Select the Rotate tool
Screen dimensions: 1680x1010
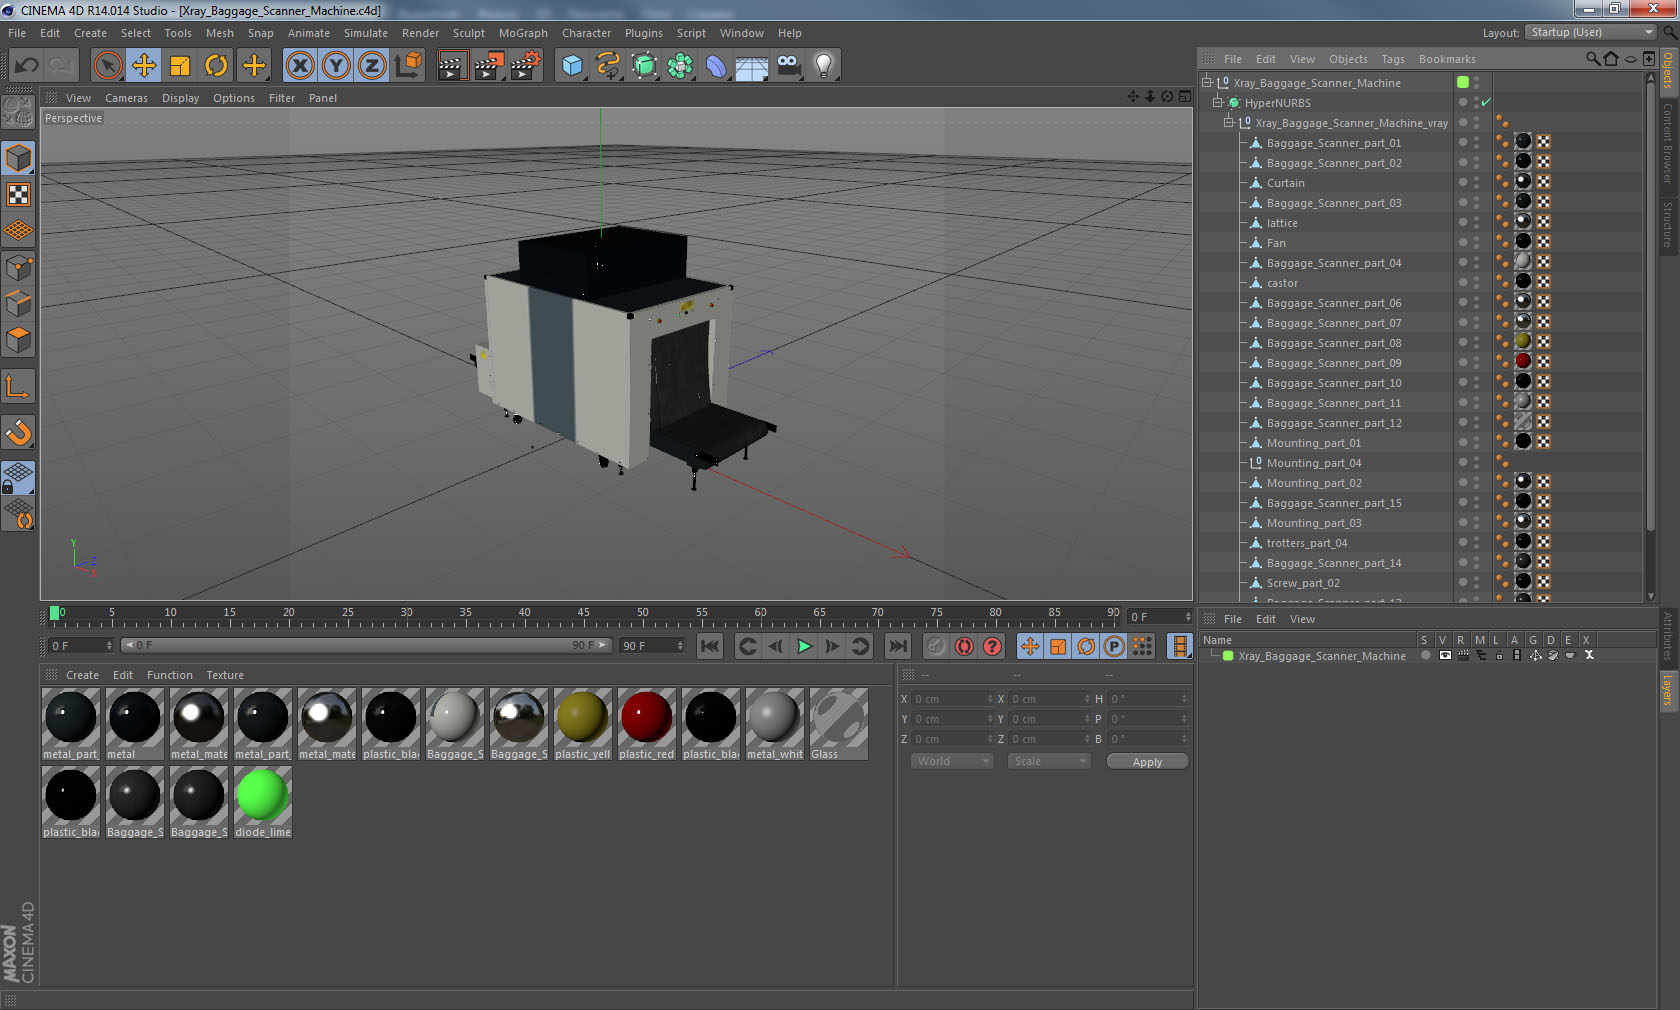click(x=216, y=66)
